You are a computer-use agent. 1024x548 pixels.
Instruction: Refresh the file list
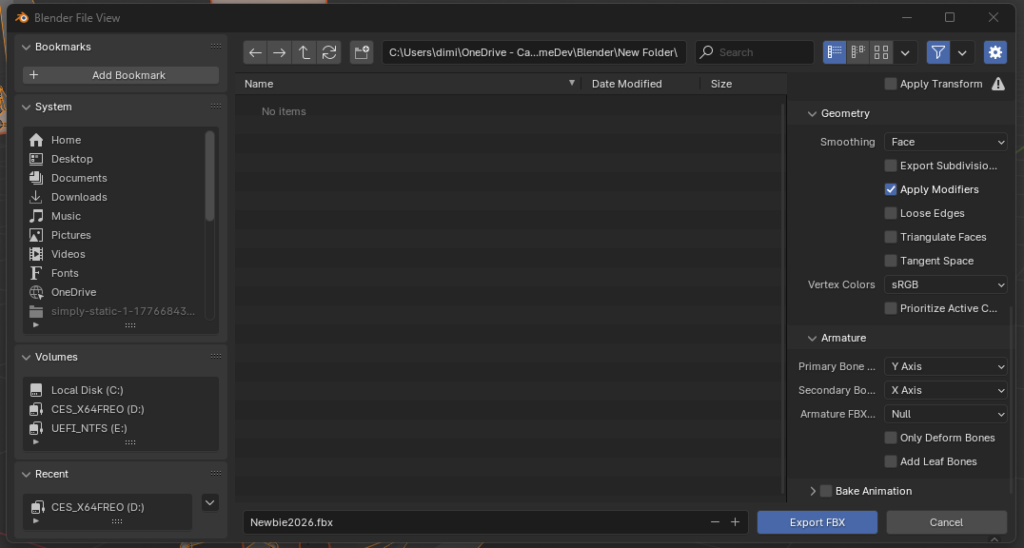[x=328, y=52]
